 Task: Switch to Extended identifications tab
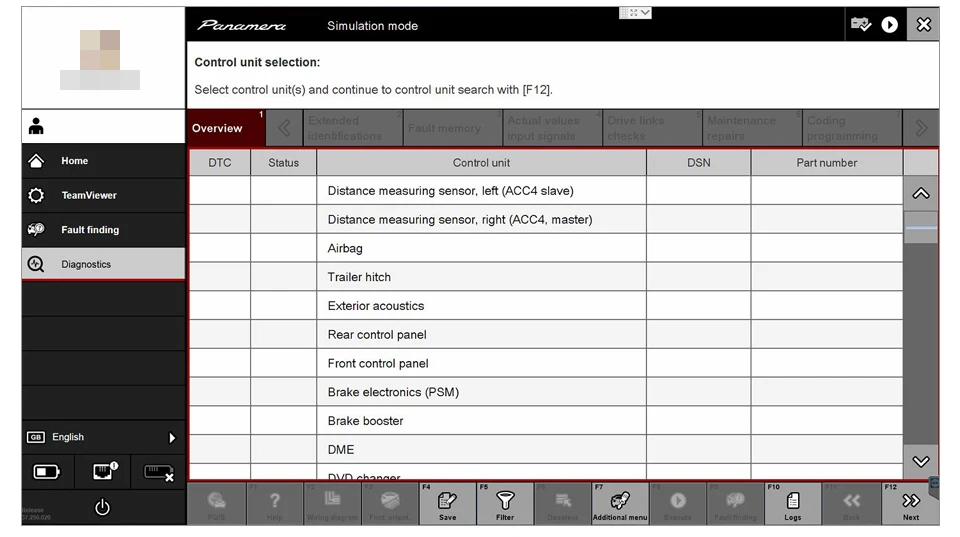(x=353, y=128)
